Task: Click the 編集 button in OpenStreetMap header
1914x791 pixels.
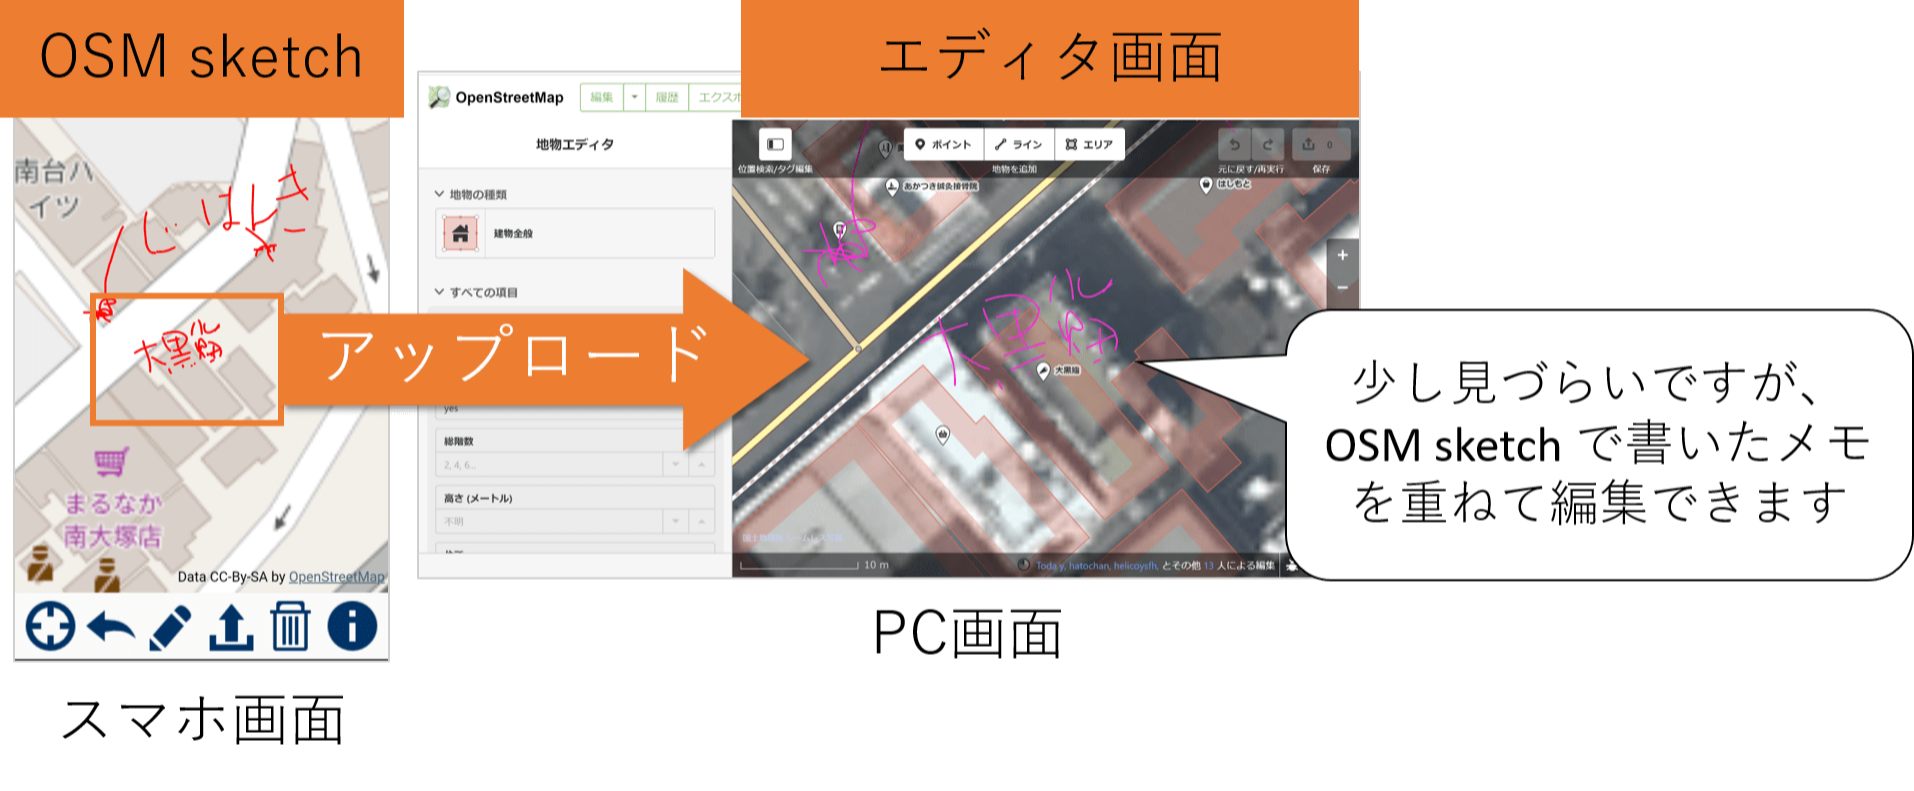Action: 601,97
